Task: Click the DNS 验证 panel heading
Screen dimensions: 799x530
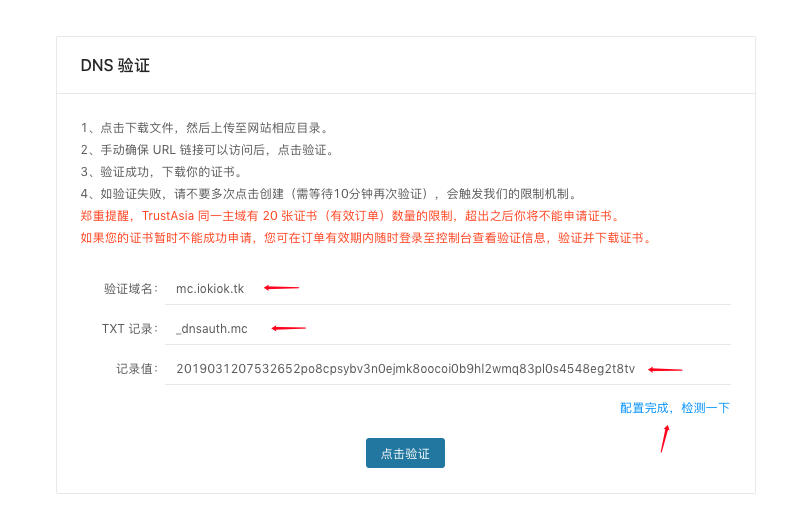Action: pos(115,66)
